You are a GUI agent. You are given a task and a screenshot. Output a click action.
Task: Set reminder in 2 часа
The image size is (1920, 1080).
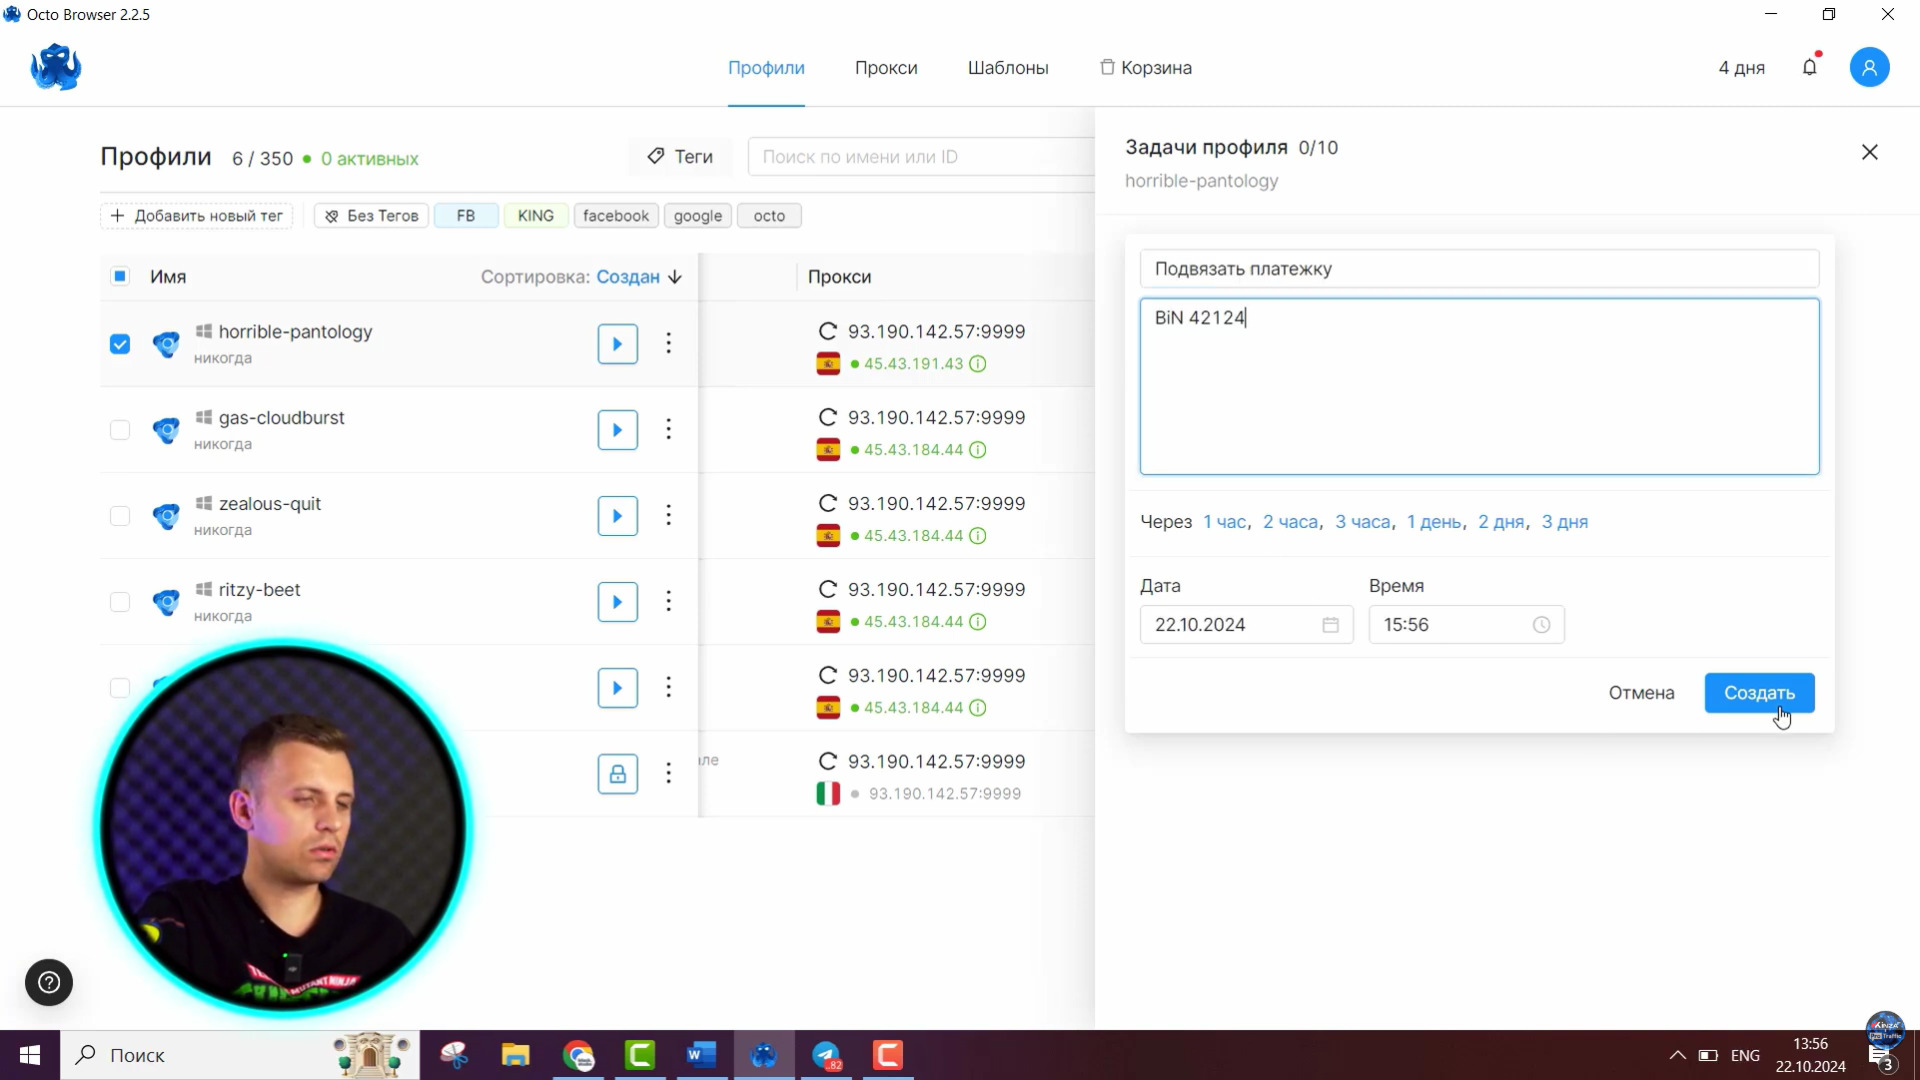(1290, 522)
